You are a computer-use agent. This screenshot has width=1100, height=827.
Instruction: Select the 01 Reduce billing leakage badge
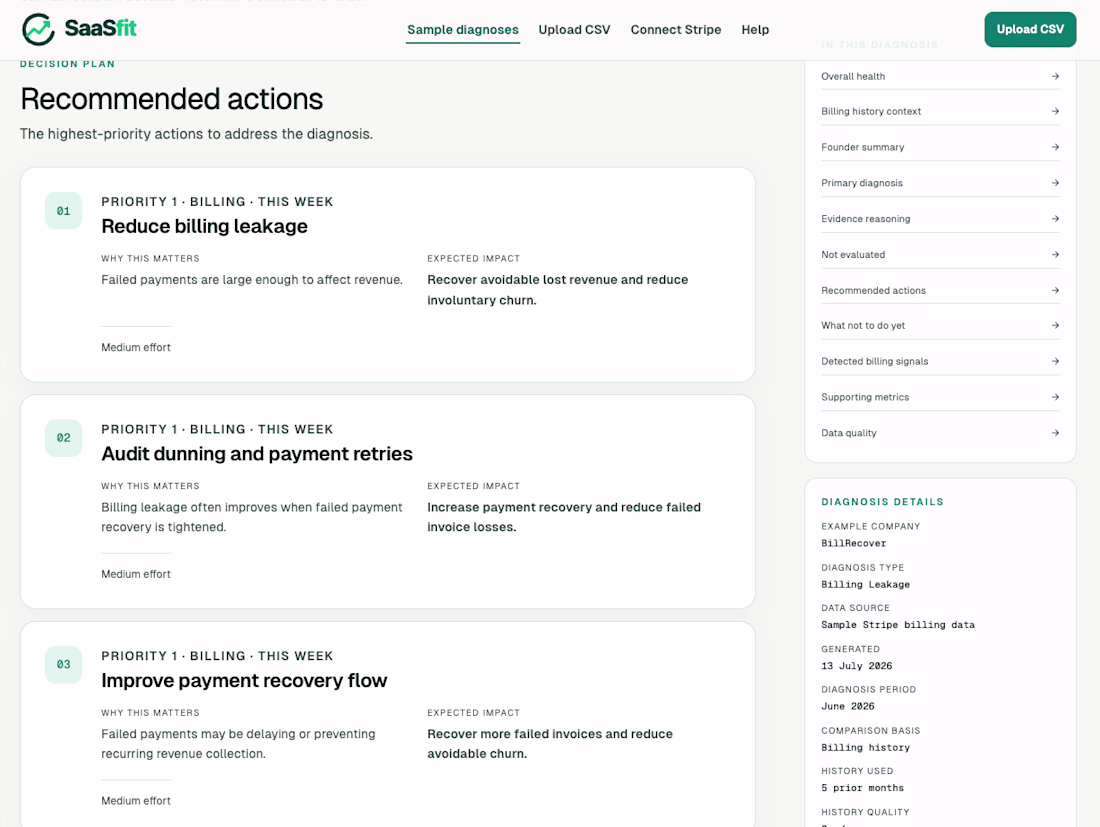pyautogui.click(x=64, y=210)
